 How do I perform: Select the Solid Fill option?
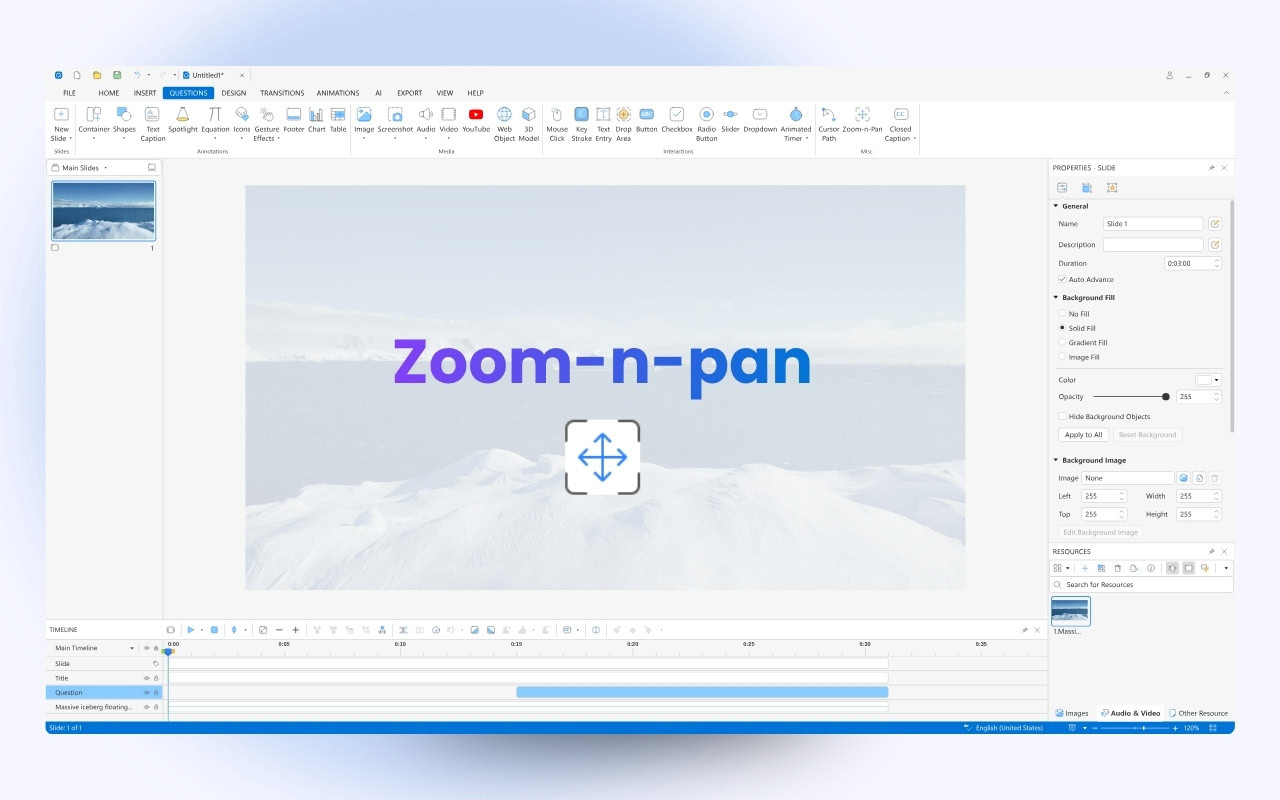[1062, 328]
